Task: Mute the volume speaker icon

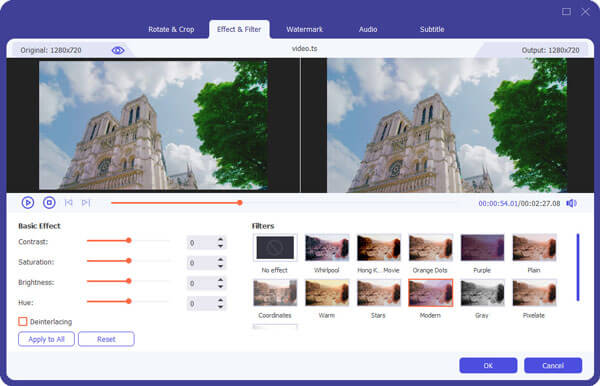Action: click(x=571, y=203)
